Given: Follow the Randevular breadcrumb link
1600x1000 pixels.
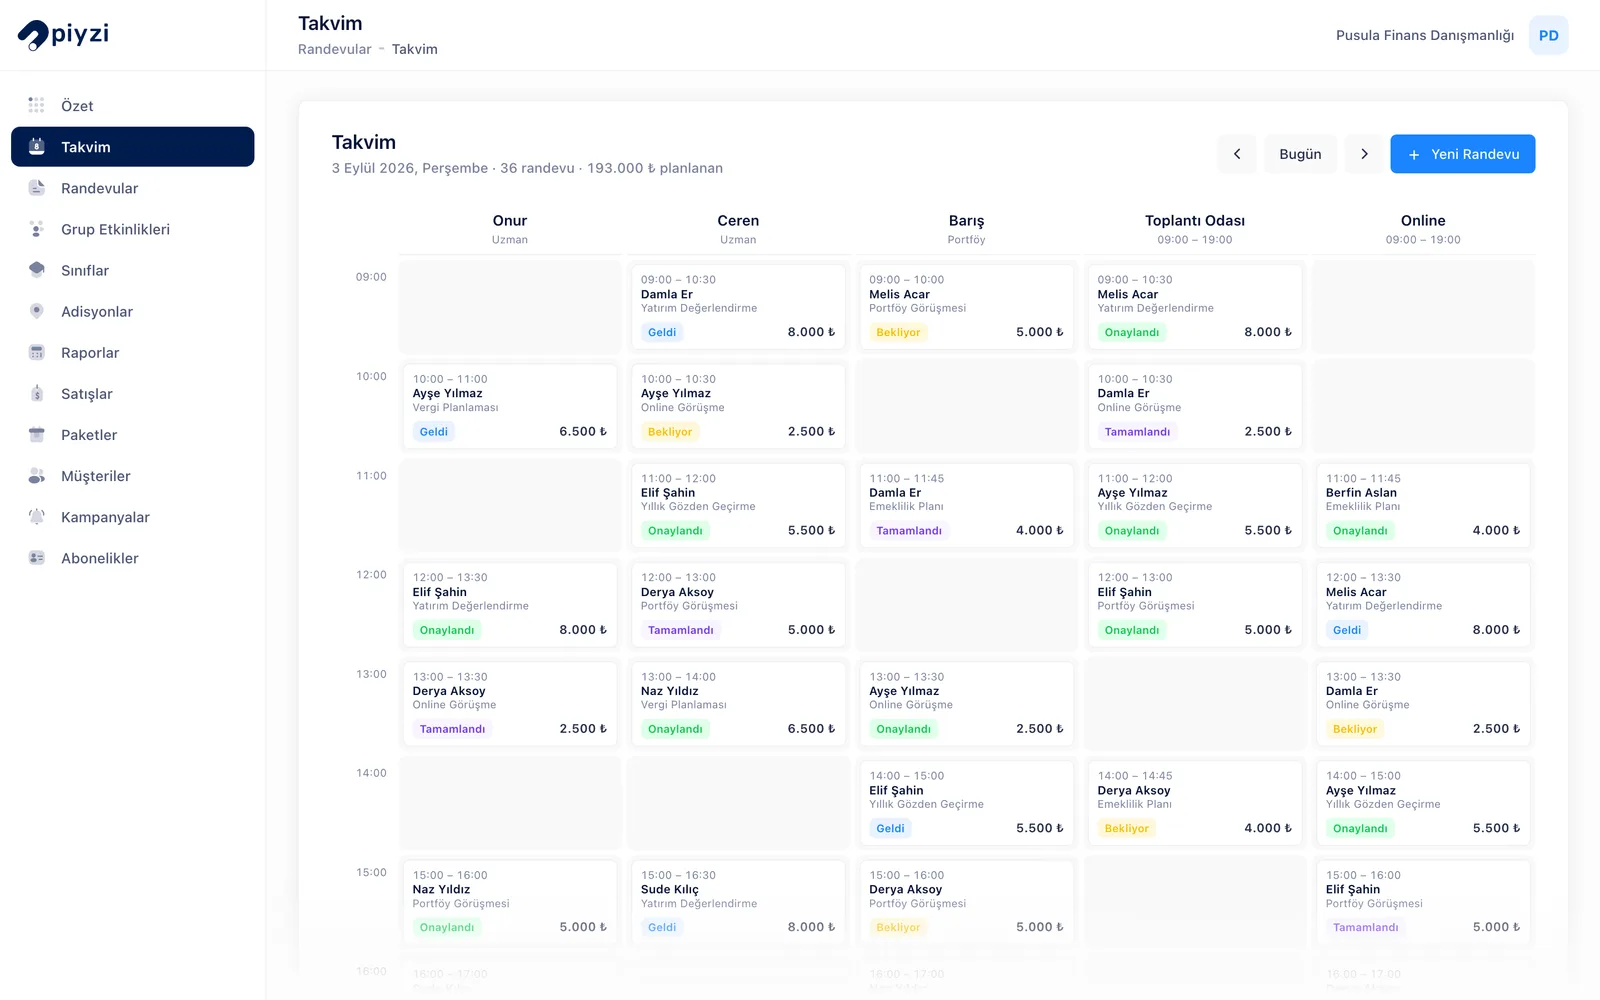Looking at the screenshot, I should coord(335,49).
